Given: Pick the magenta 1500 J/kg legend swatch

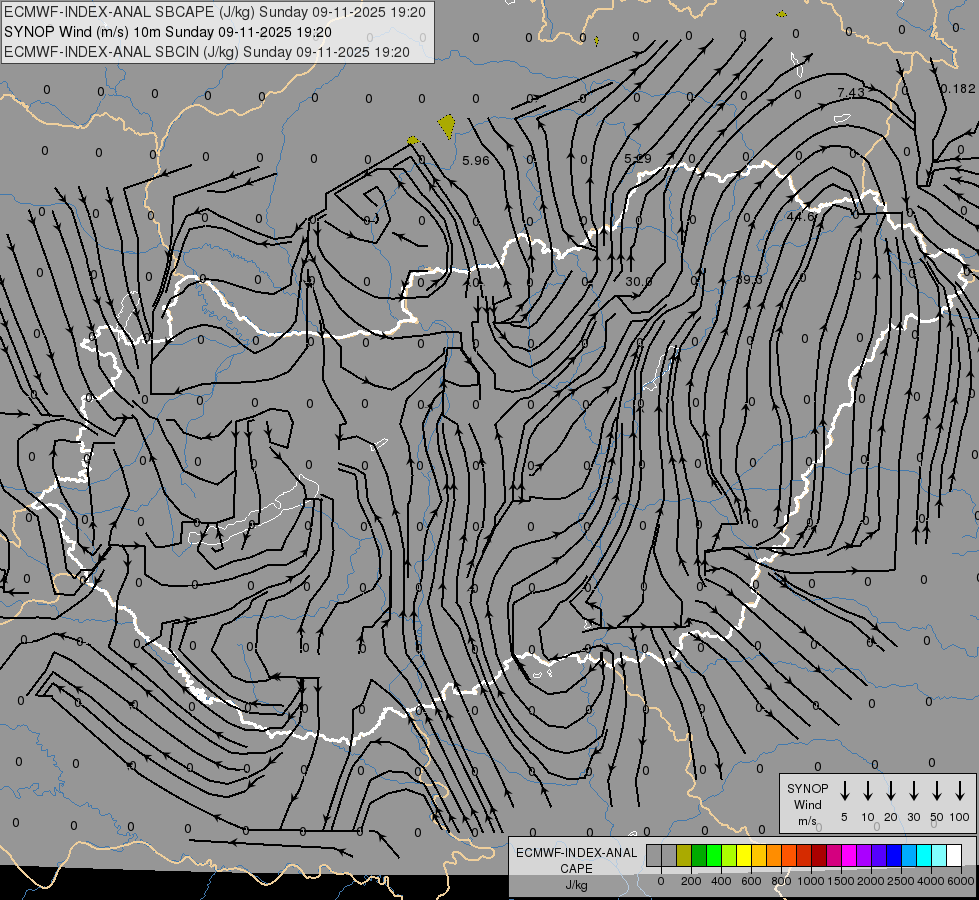Looking at the screenshot, I should 849,855.
